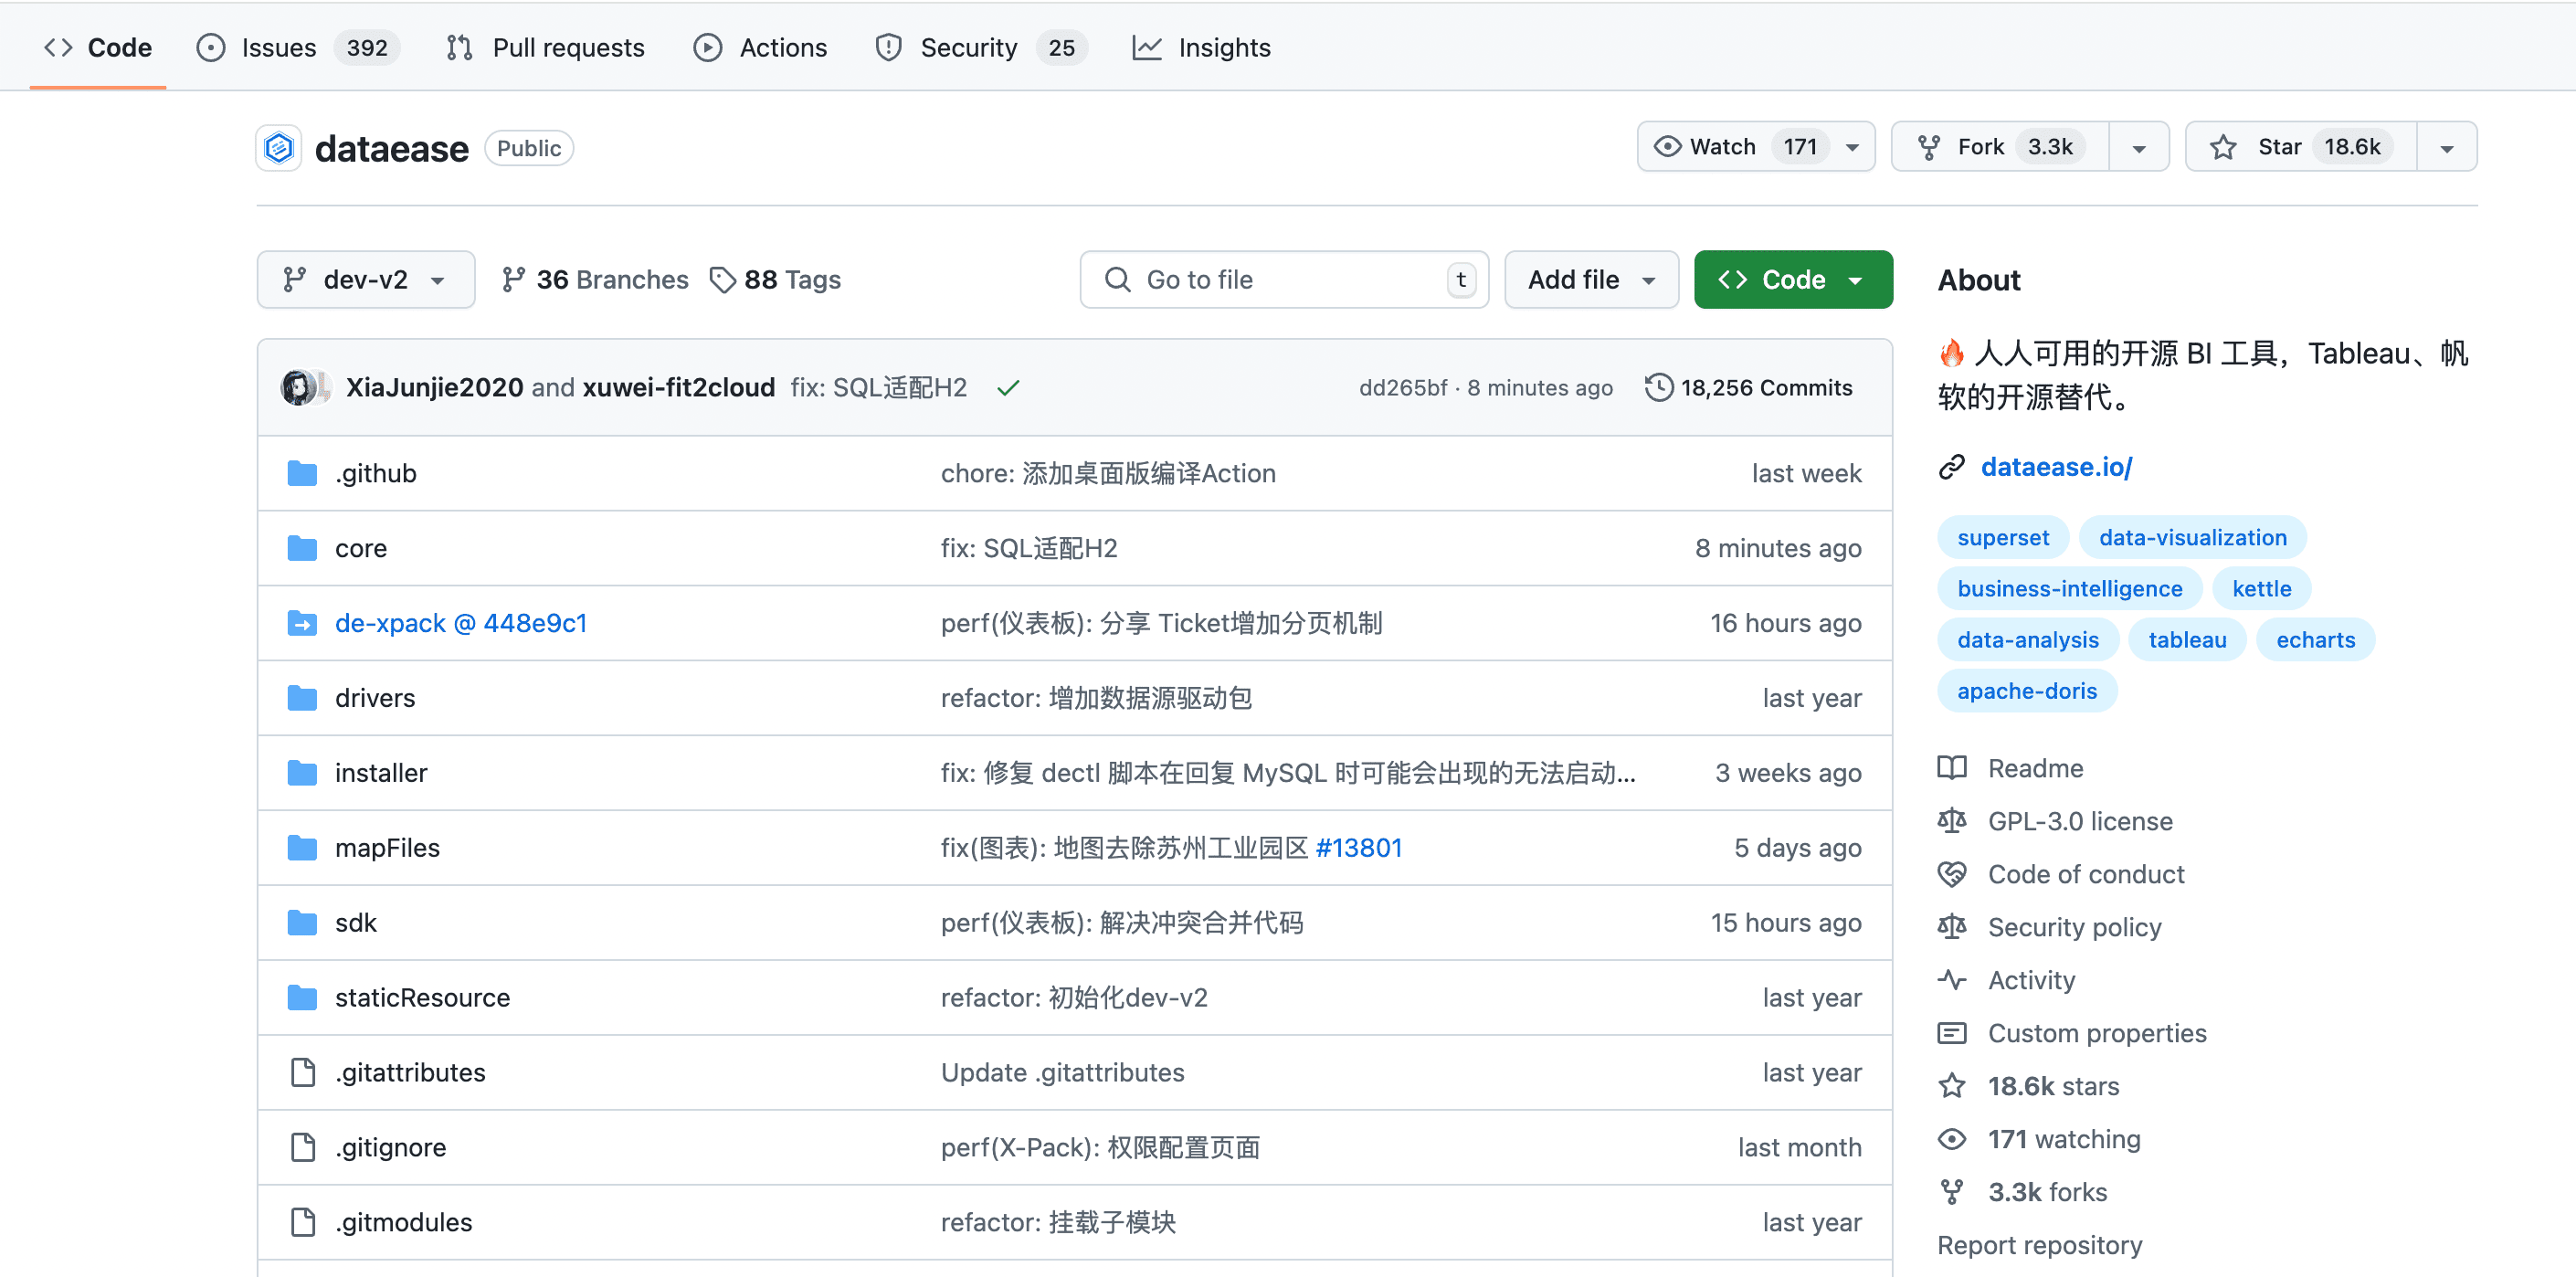Open the core folder icon

coord(302,547)
